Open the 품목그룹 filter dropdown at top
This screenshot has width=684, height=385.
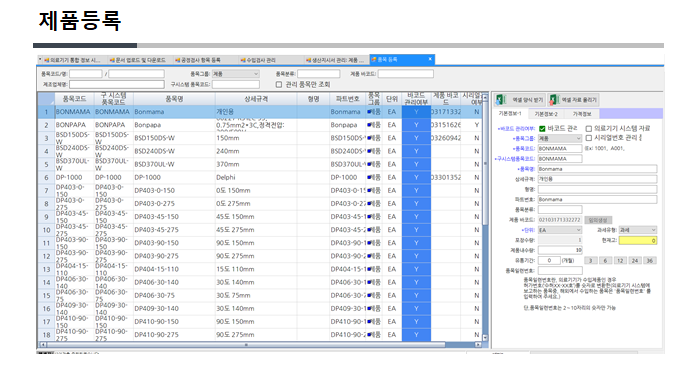coord(236,74)
